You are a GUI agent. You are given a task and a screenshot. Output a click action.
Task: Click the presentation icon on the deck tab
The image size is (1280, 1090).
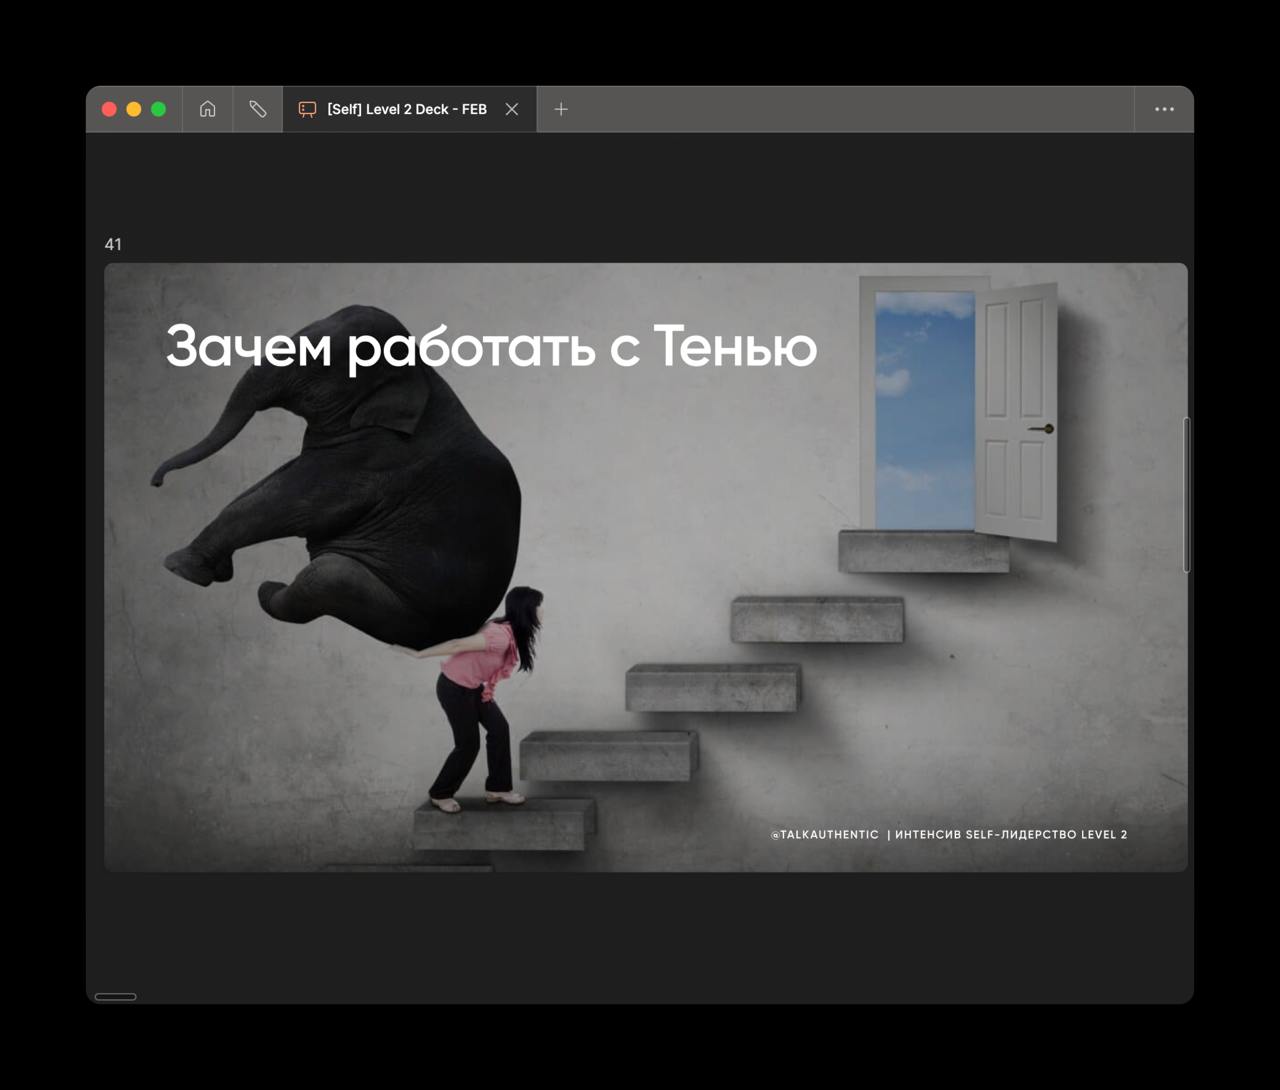click(307, 109)
